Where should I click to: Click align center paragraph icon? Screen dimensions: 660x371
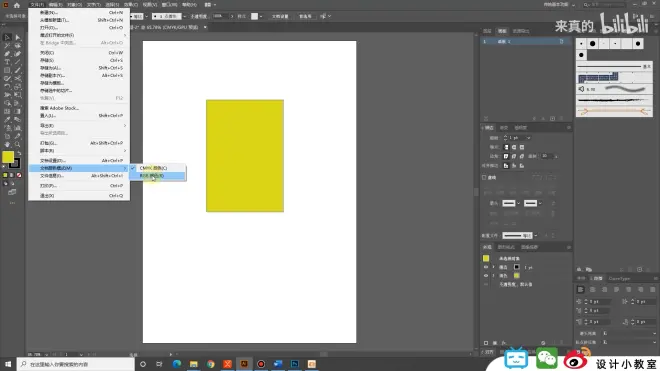tap(593, 290)
